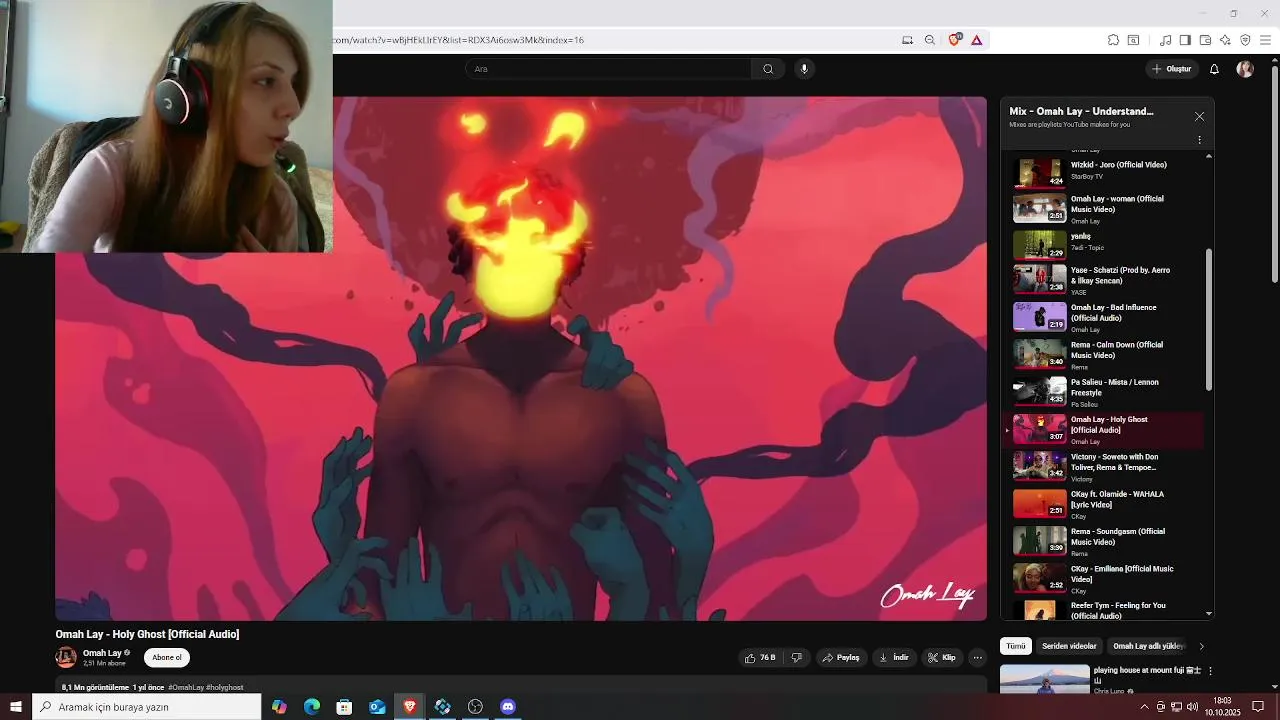Play Rema - Calm Down from the mix
Screen dimensions: 1280x720
click(1106, 355)
